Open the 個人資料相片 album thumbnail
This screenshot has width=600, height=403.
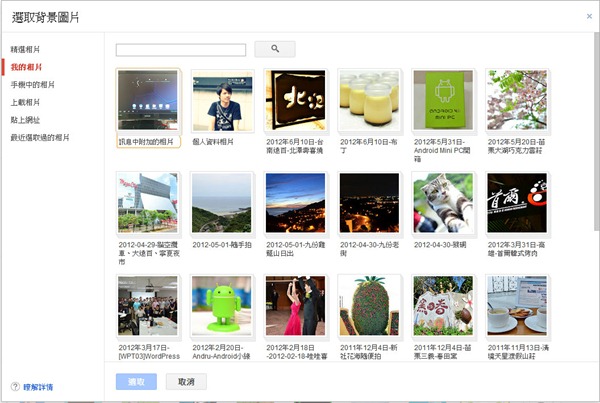pyautogui.click(x=222, y=100)
